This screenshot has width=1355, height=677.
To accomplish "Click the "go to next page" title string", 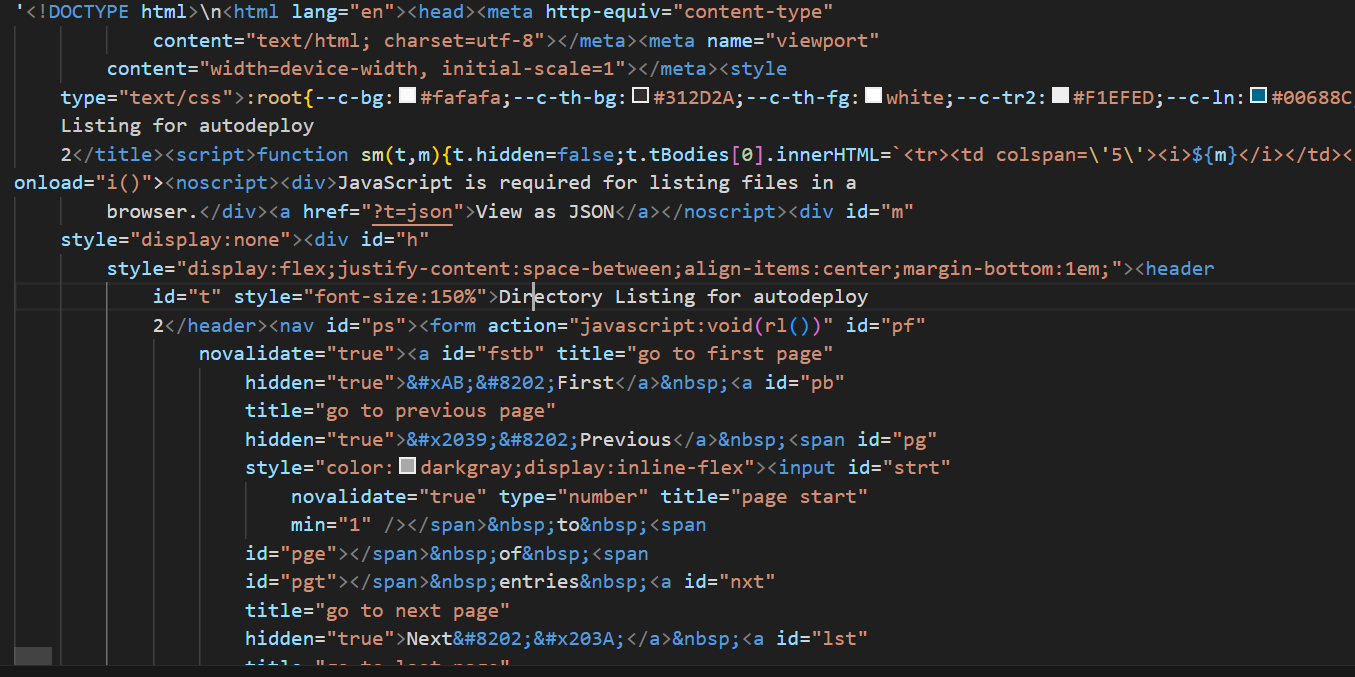I will point(412,610).
